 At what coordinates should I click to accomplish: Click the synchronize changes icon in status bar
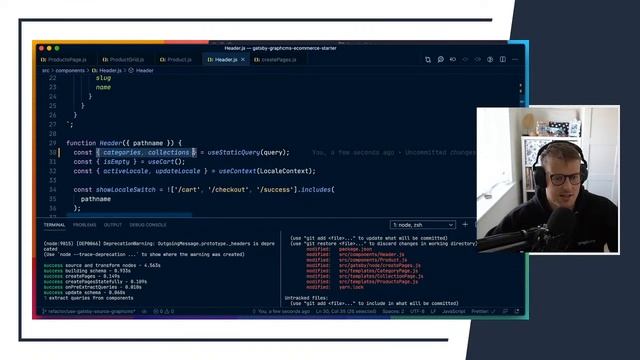(144, 311)
